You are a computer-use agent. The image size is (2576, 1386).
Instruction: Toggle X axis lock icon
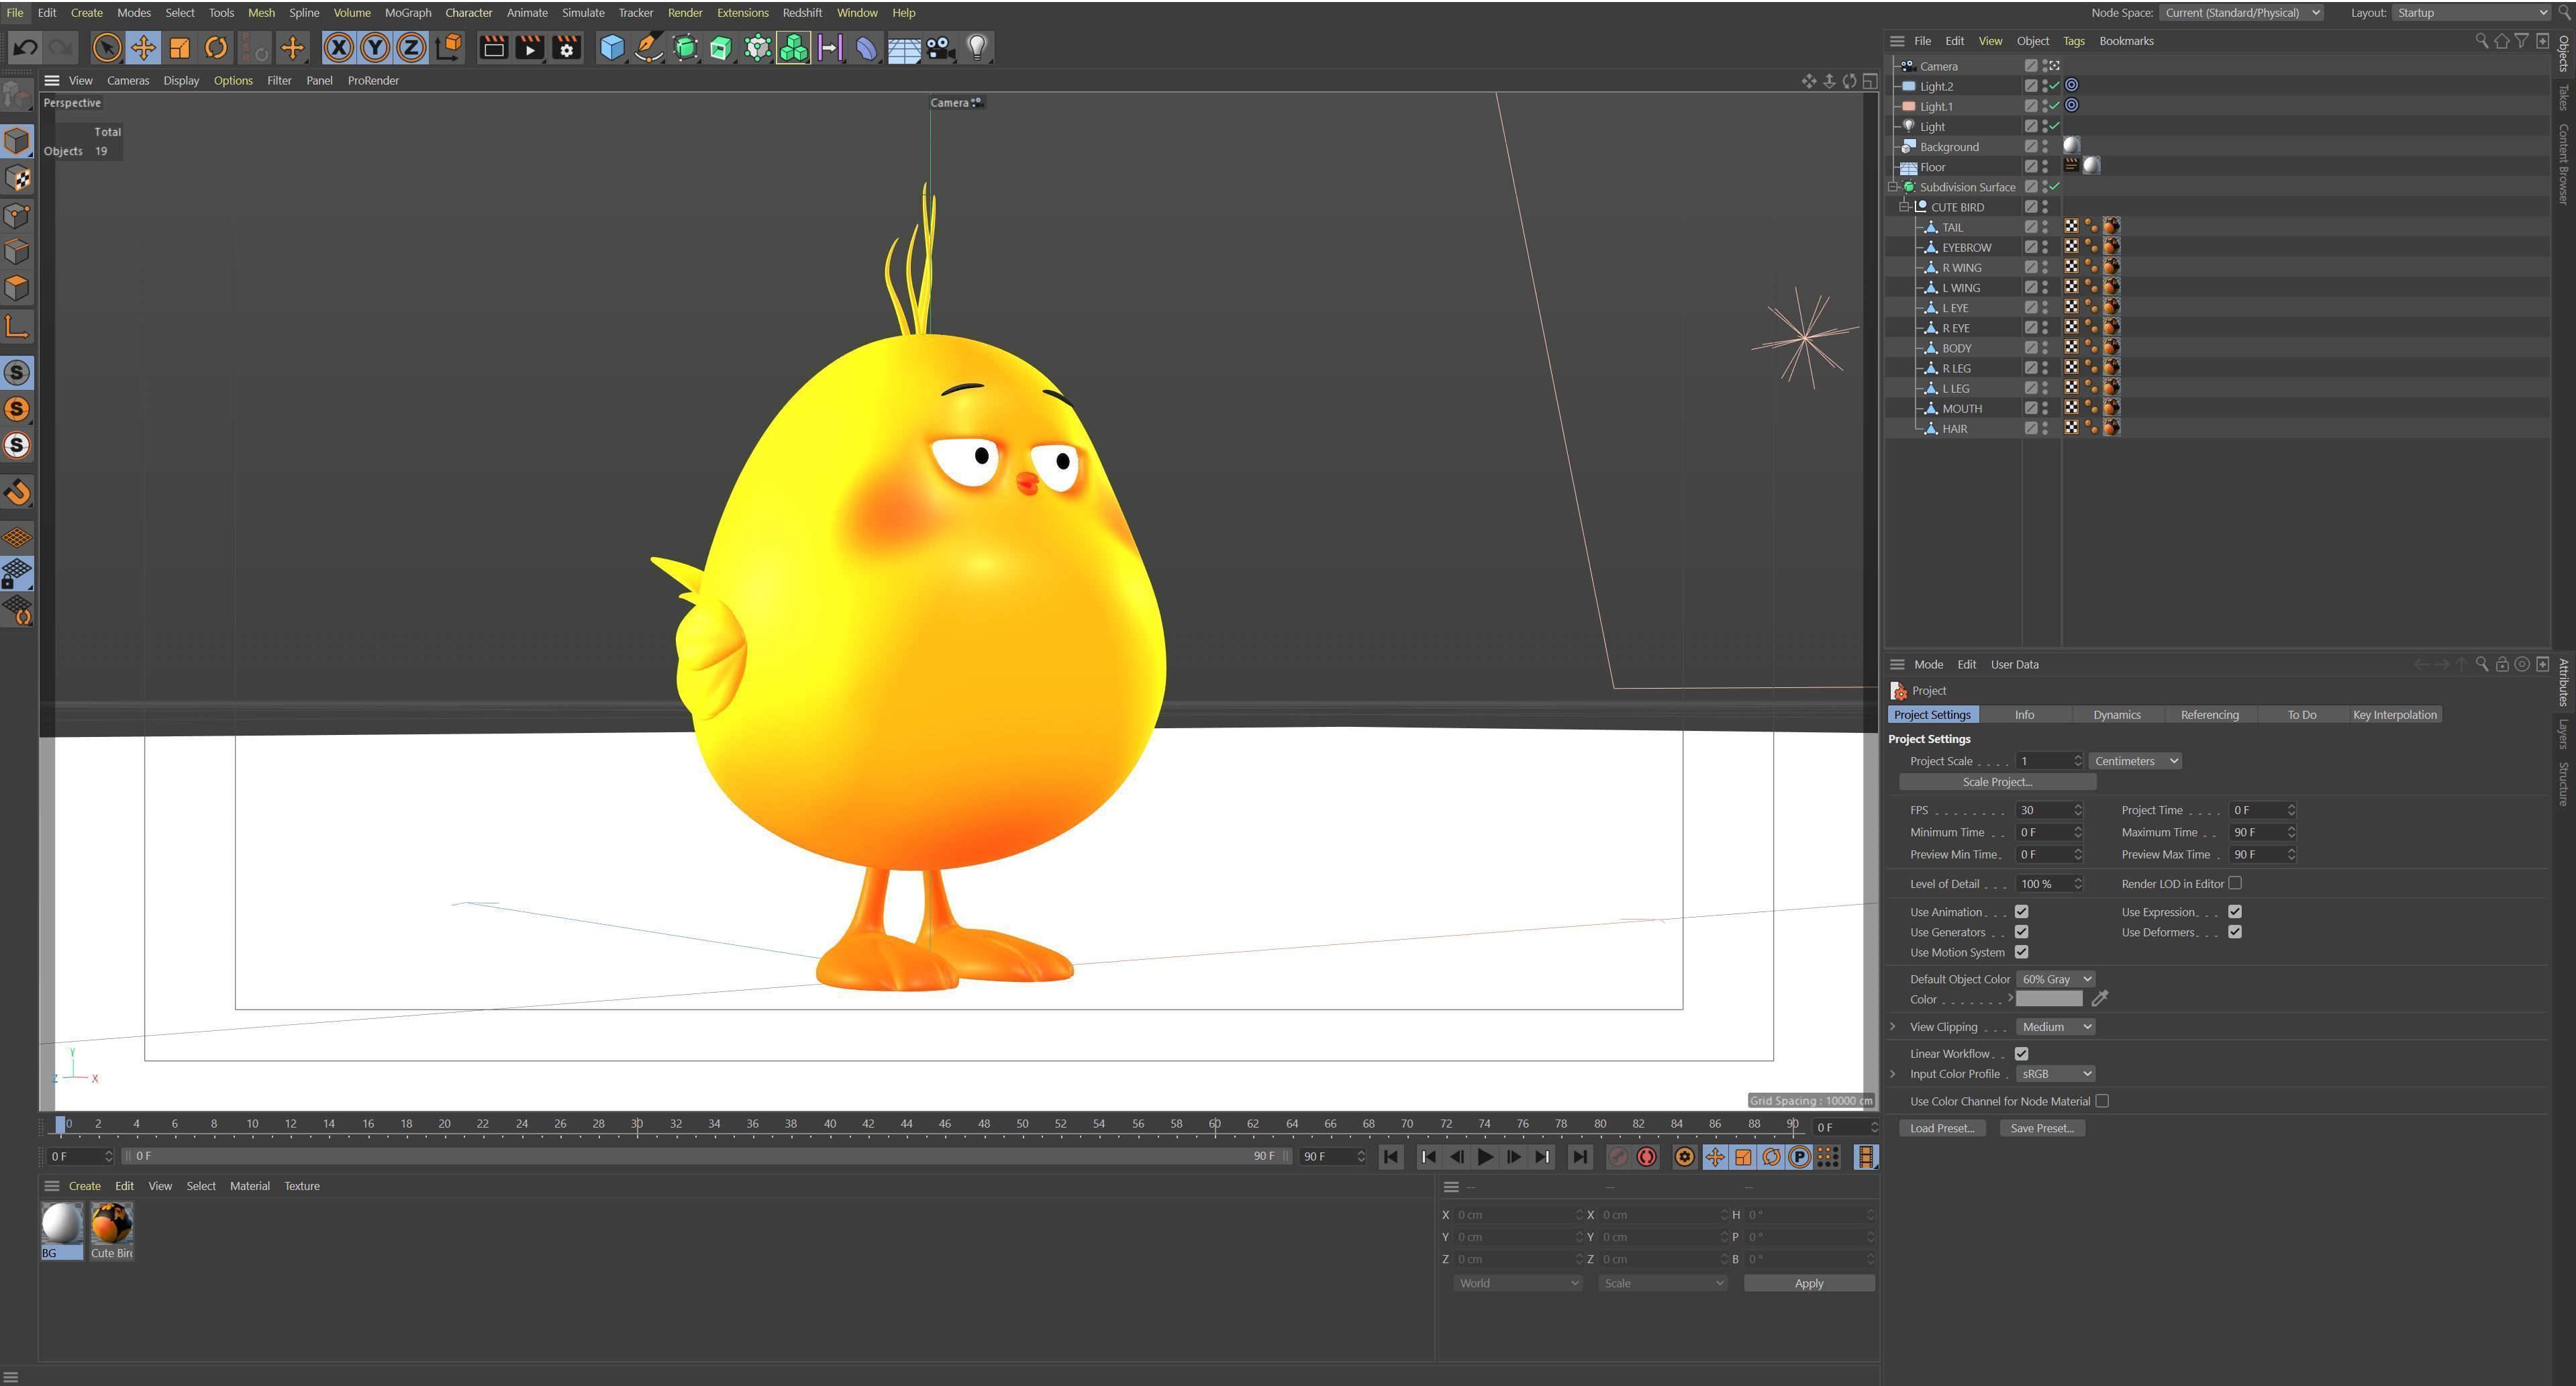[339, 47]
